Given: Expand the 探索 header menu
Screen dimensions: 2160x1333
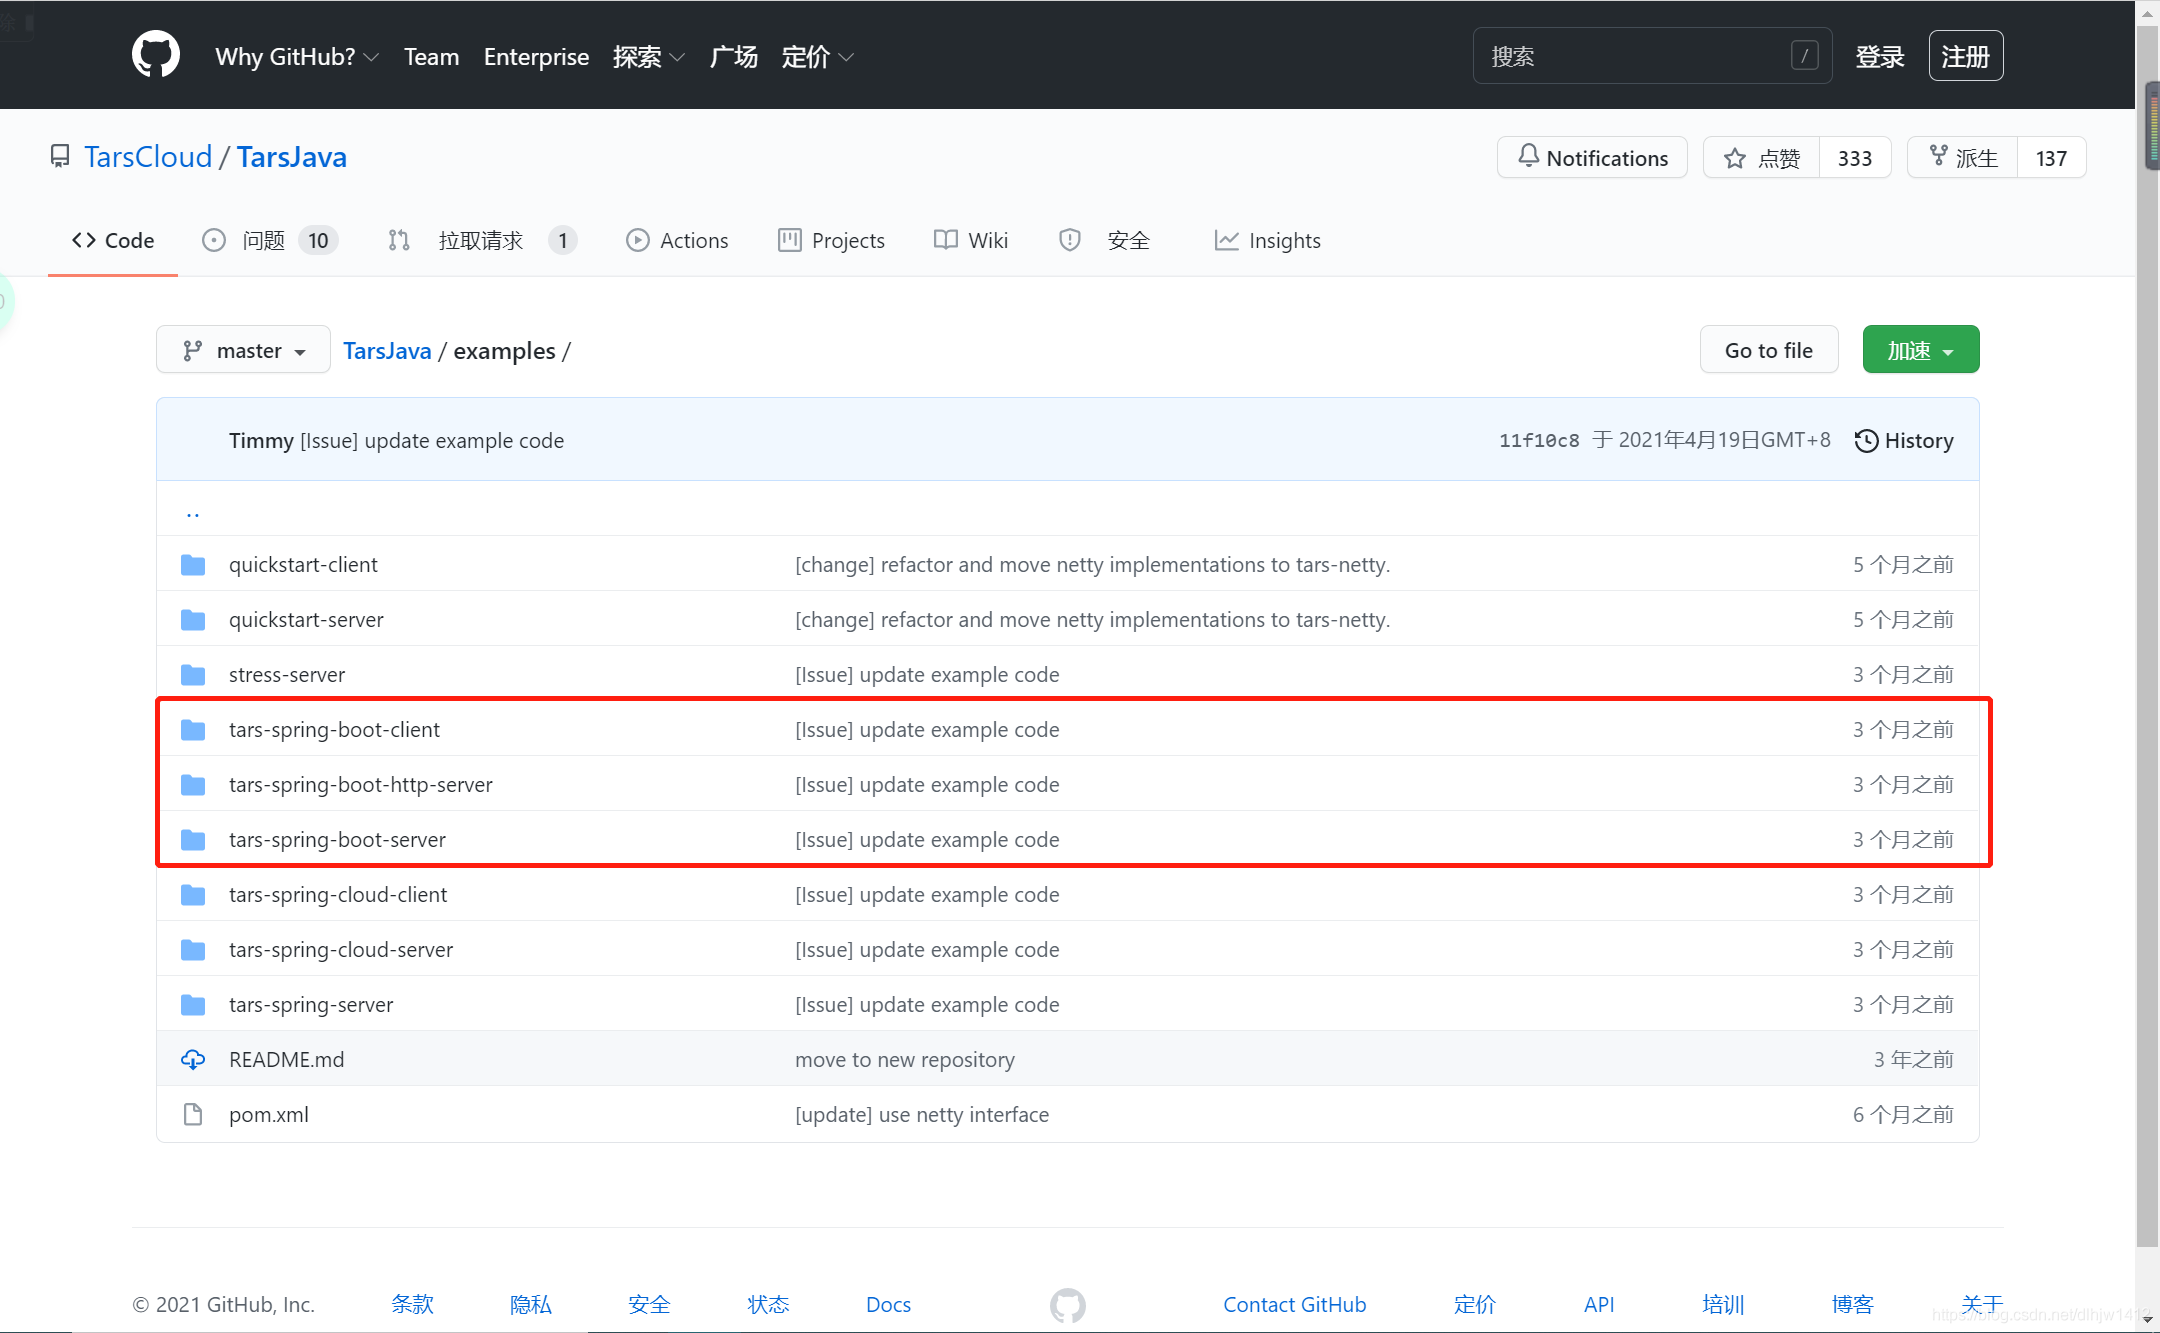Looking at the screenshot, I should coord(649,57).
